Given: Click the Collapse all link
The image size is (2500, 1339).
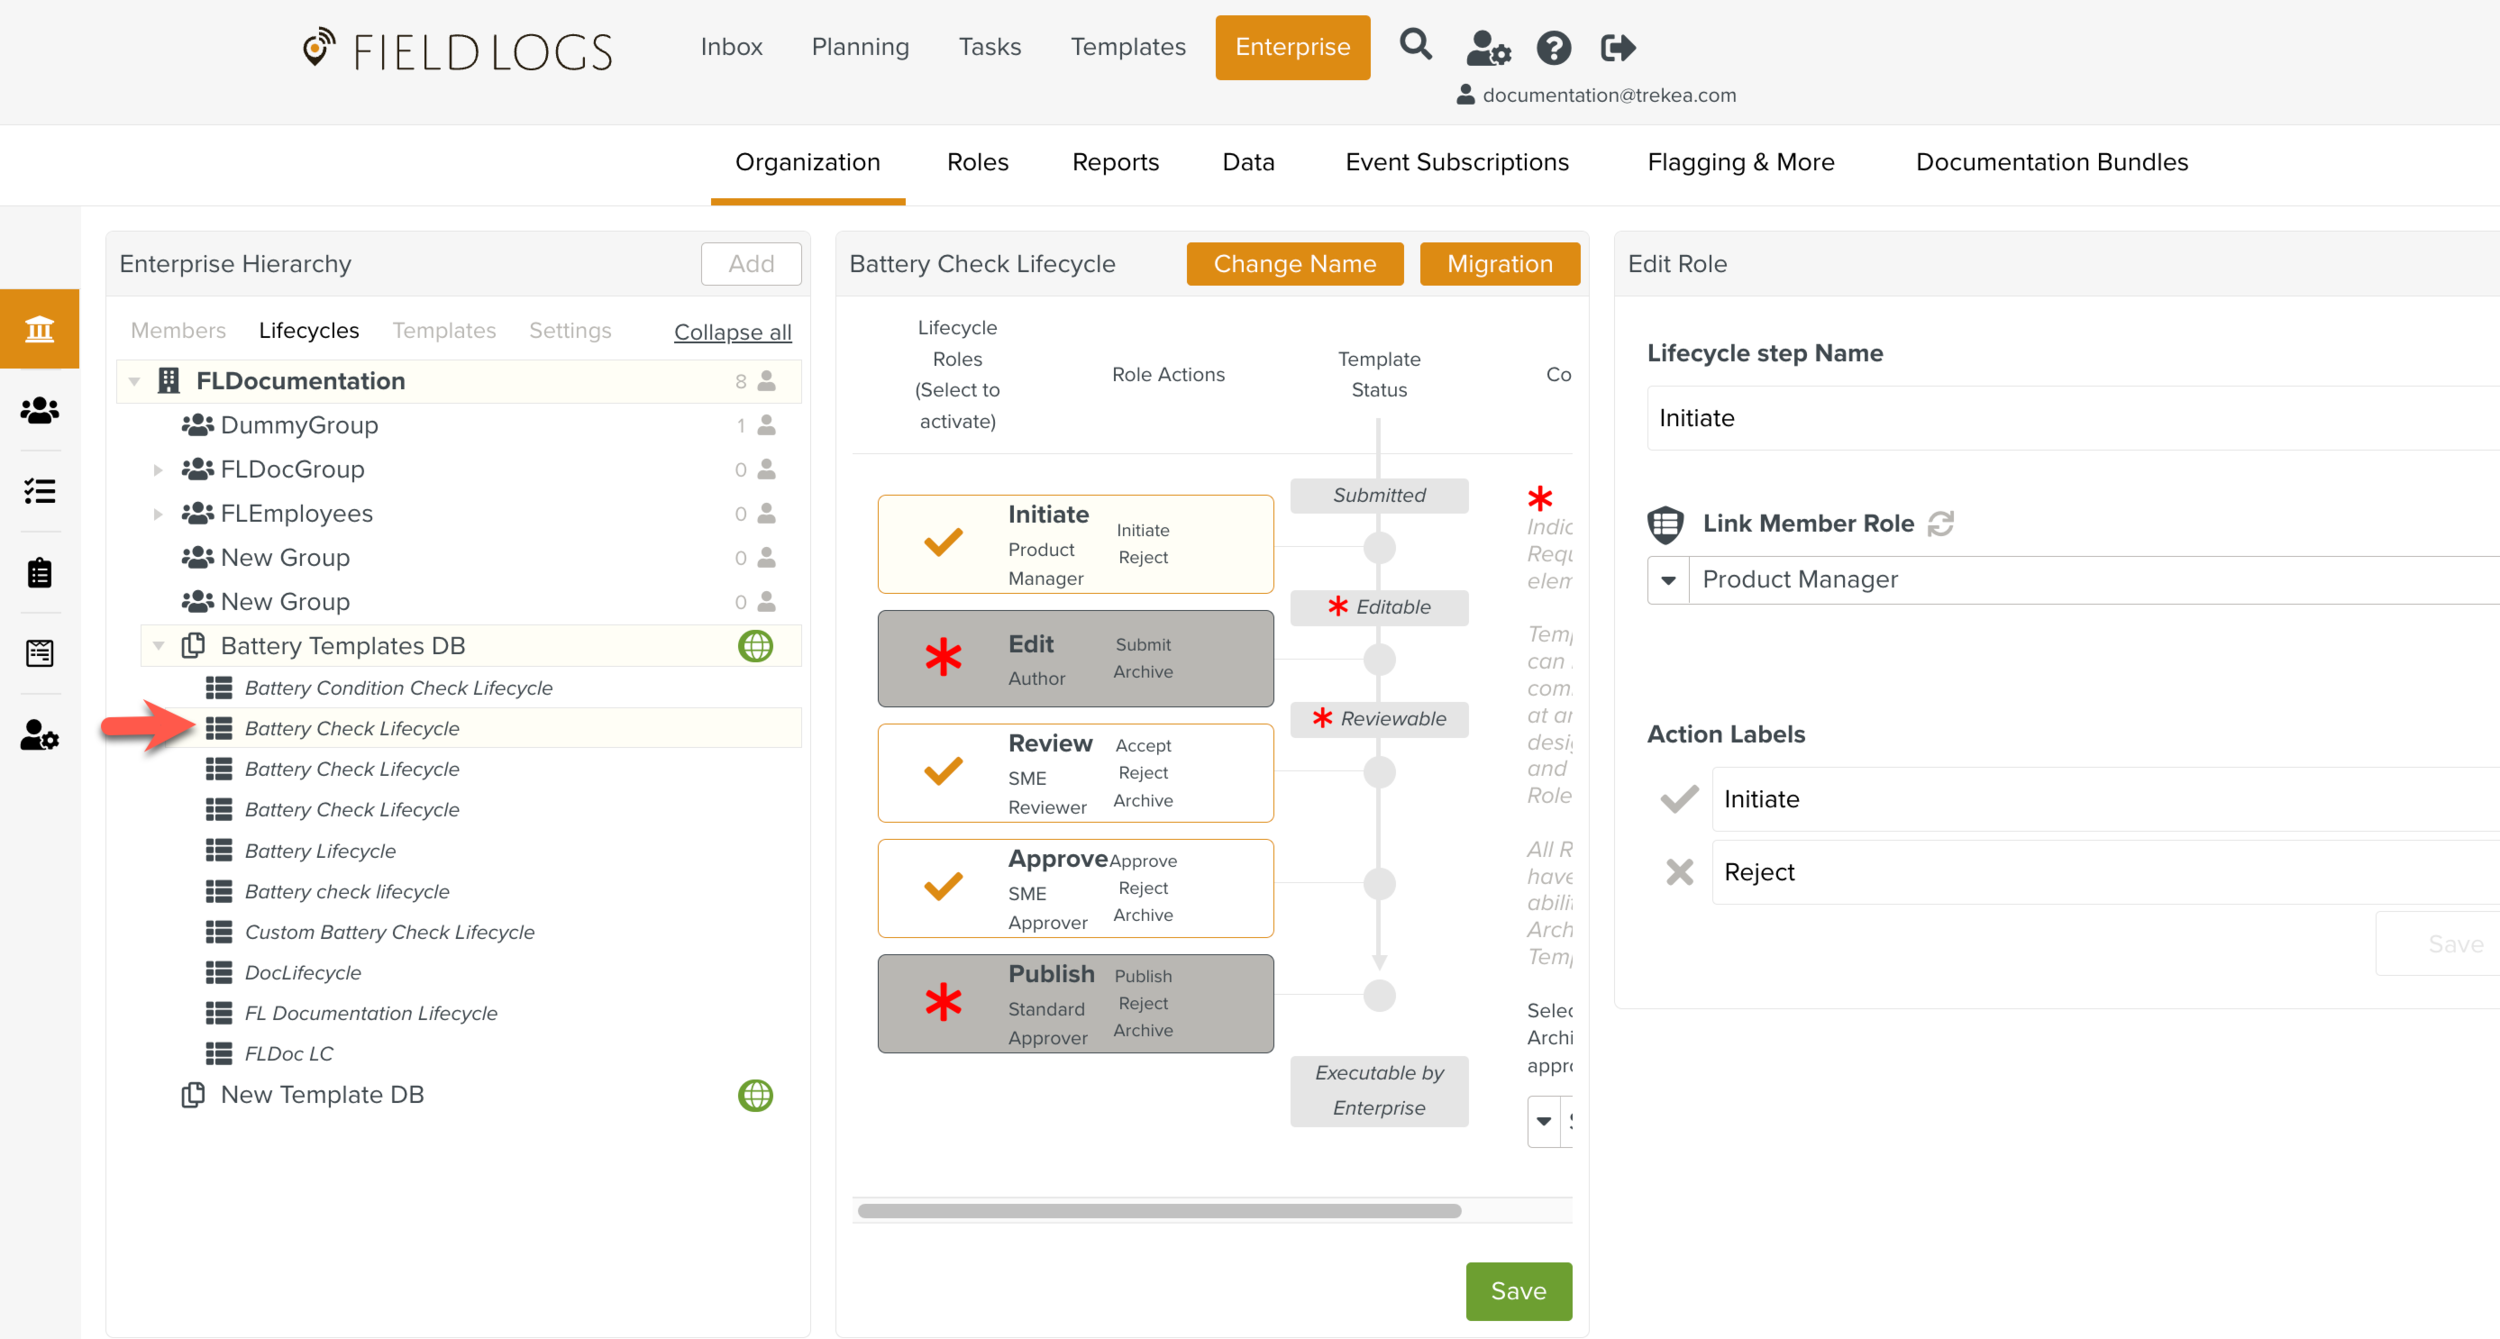Looking at the screenshot, I should tap(732, 332).
